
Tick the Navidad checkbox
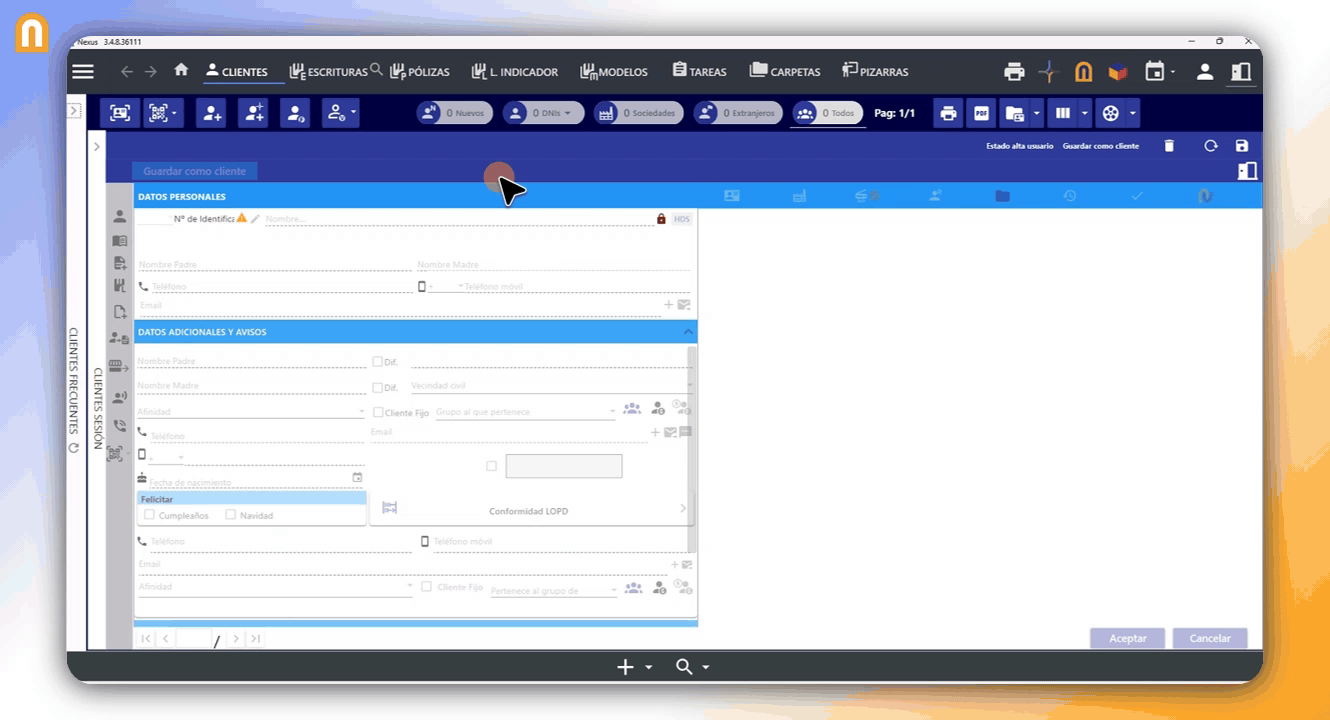[x=231, y=515]
